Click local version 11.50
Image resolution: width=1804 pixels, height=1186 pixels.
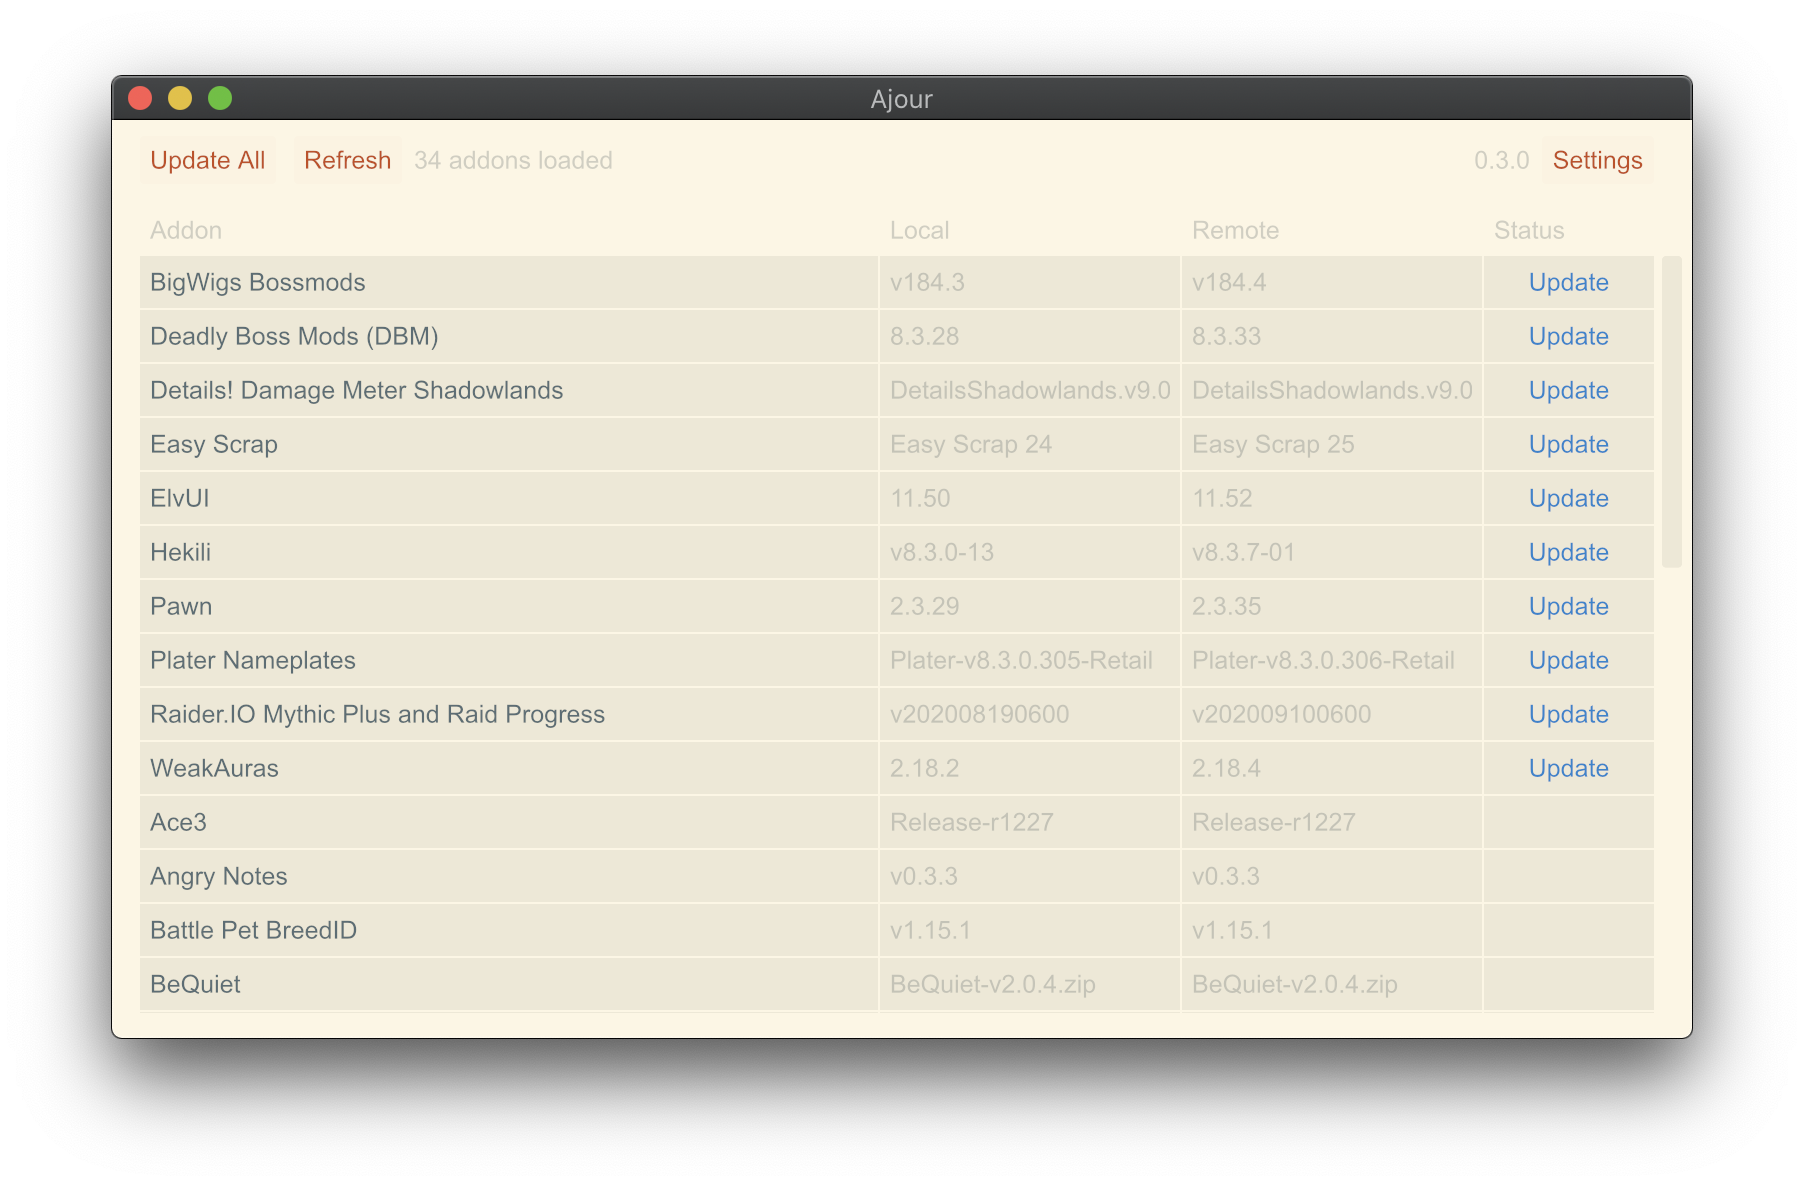click(x=920, y=498)
